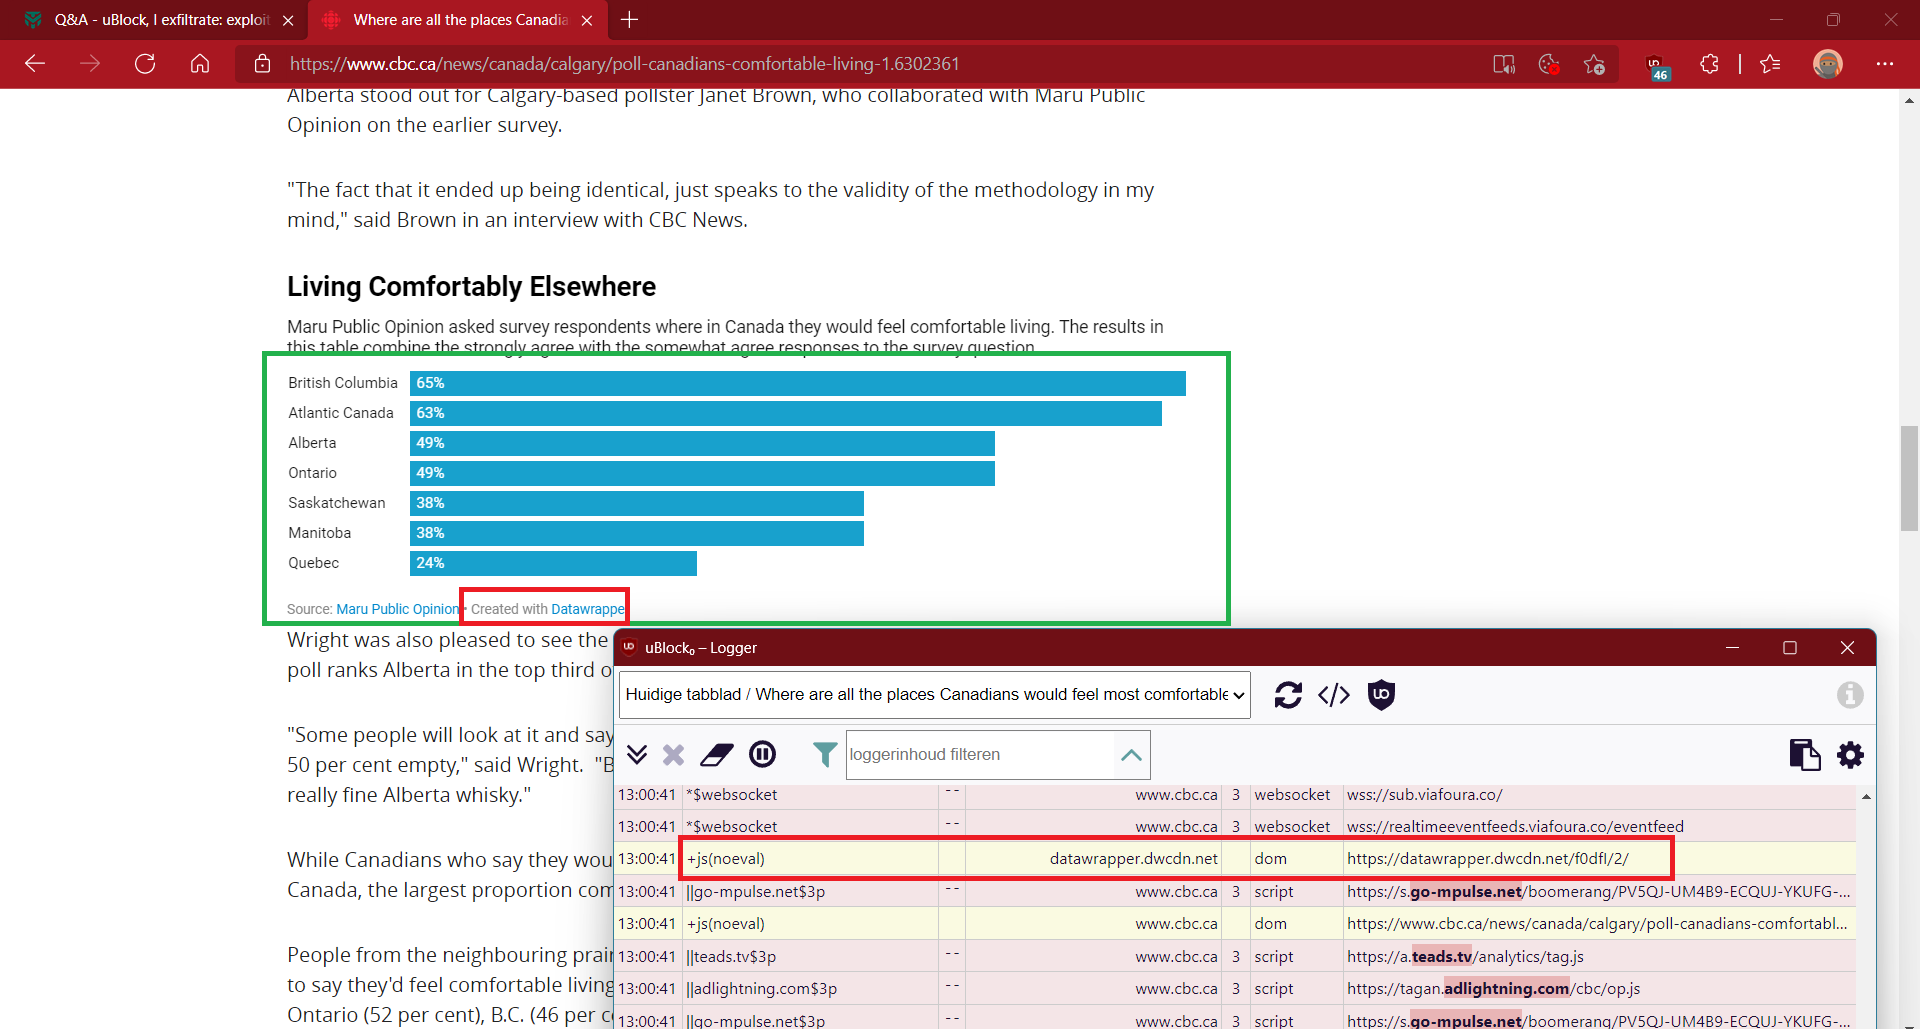Click the teads.tv analytics/tag.js log row
The width and height of the screenshot is (1920, 1029).
point(1234,956)
